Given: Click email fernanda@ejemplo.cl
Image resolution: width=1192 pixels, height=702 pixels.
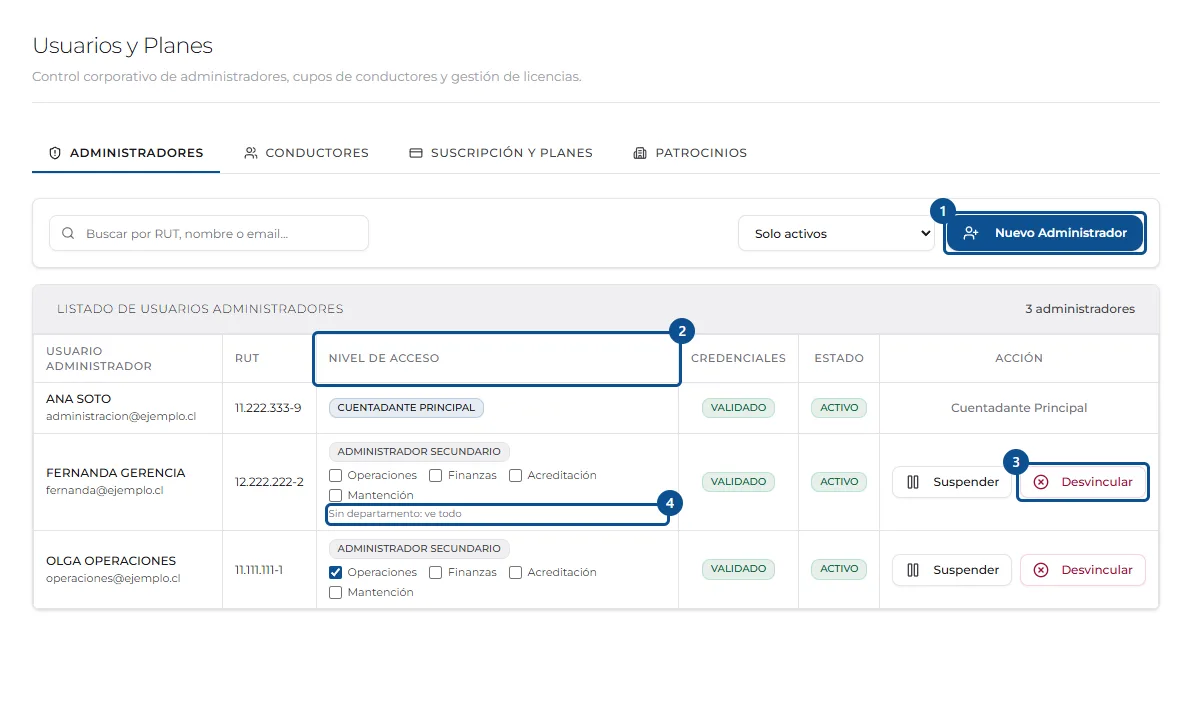Looking at the screenshot, I should [105, 491].
